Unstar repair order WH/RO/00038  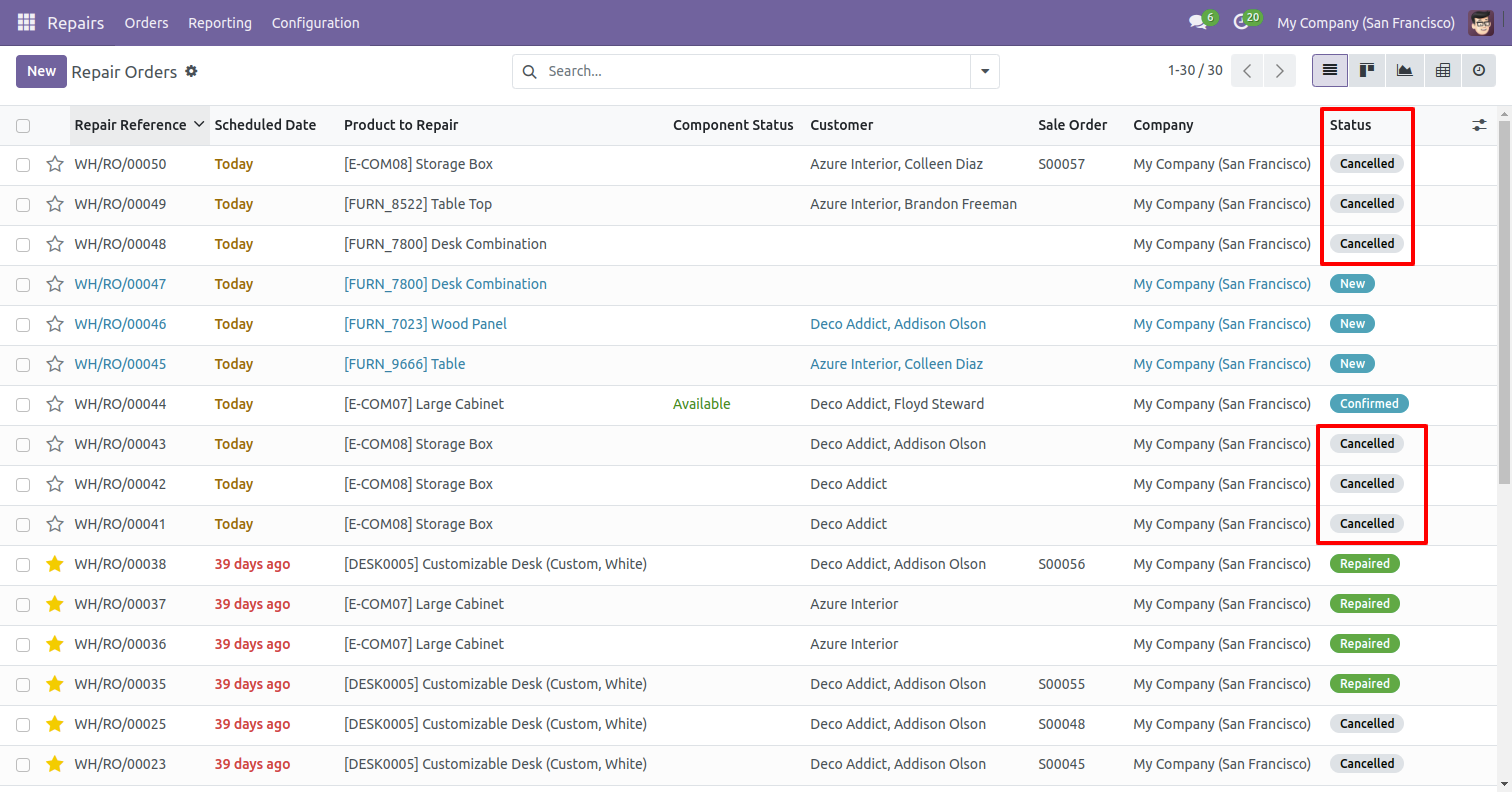[x=55, y=564]
